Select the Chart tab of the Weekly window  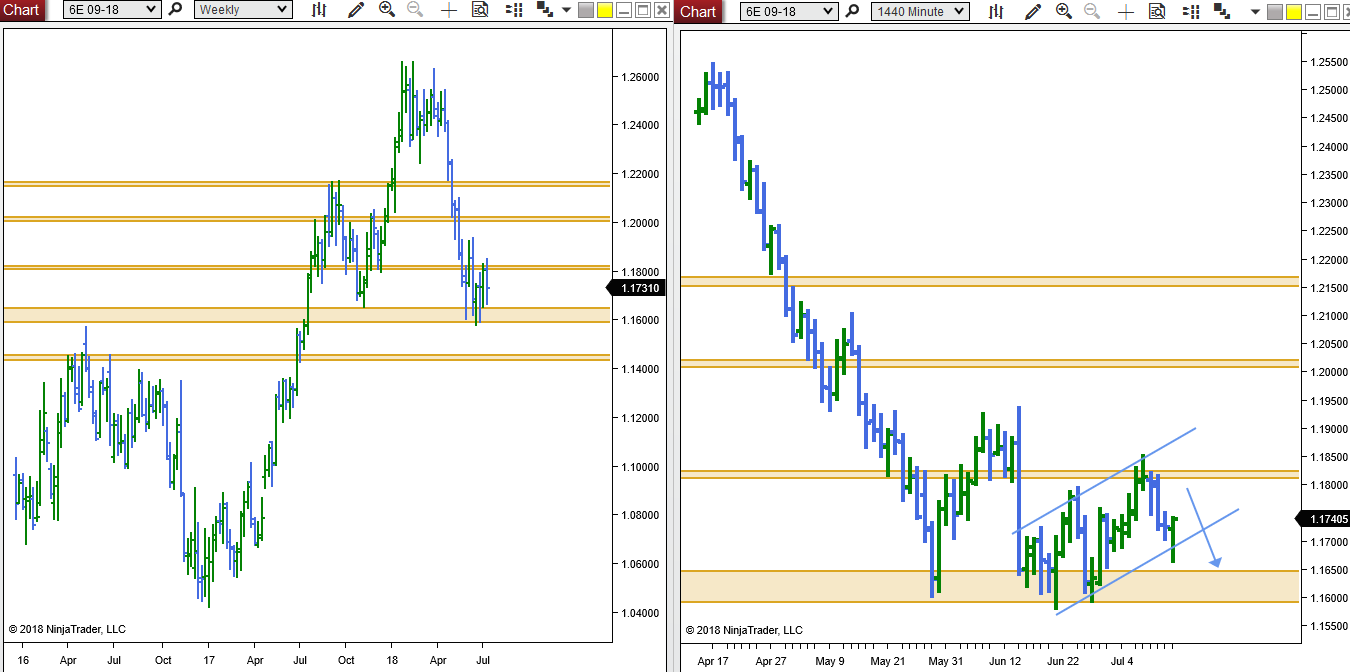[22, 11]
